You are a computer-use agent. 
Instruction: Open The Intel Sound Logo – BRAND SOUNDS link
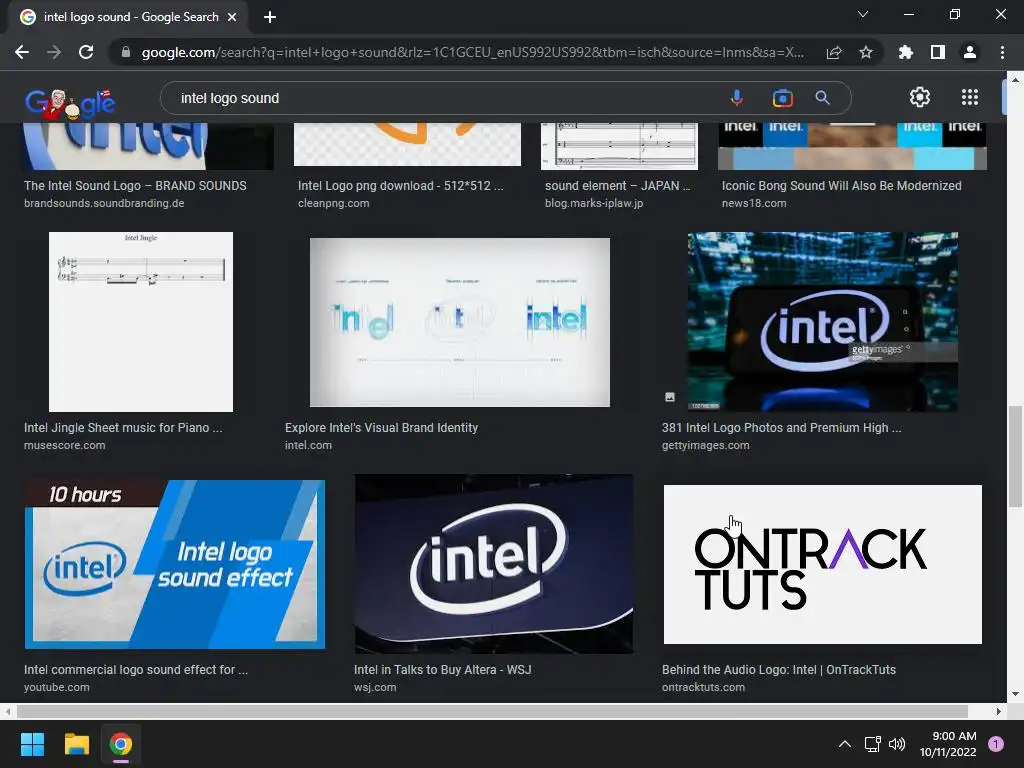[135, 185]
